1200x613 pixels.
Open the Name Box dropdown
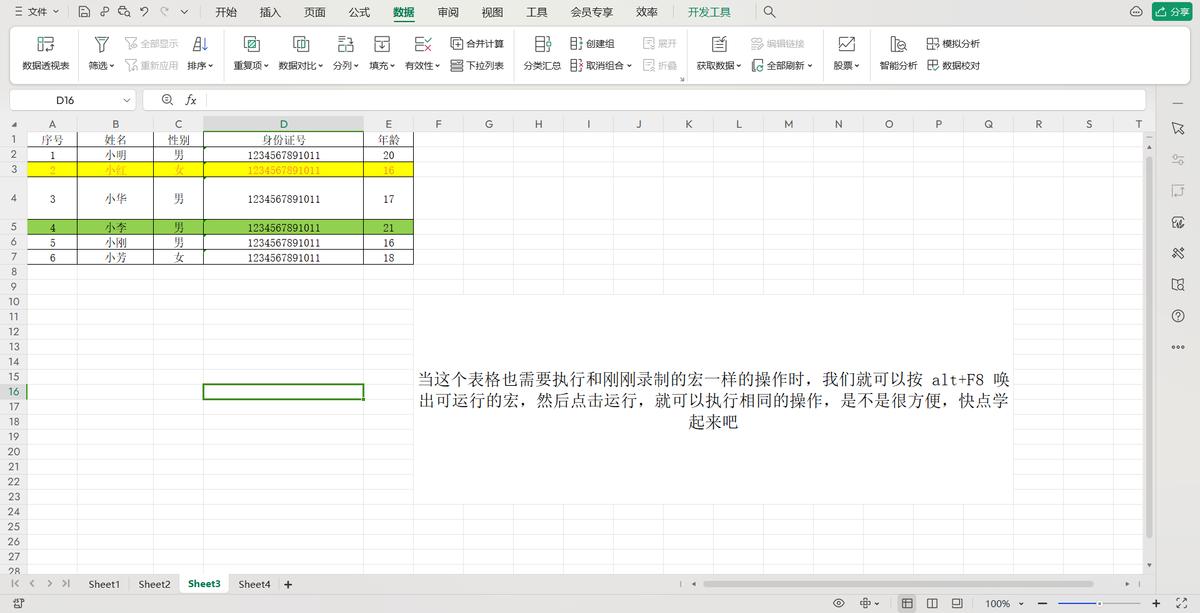(126, 100)
